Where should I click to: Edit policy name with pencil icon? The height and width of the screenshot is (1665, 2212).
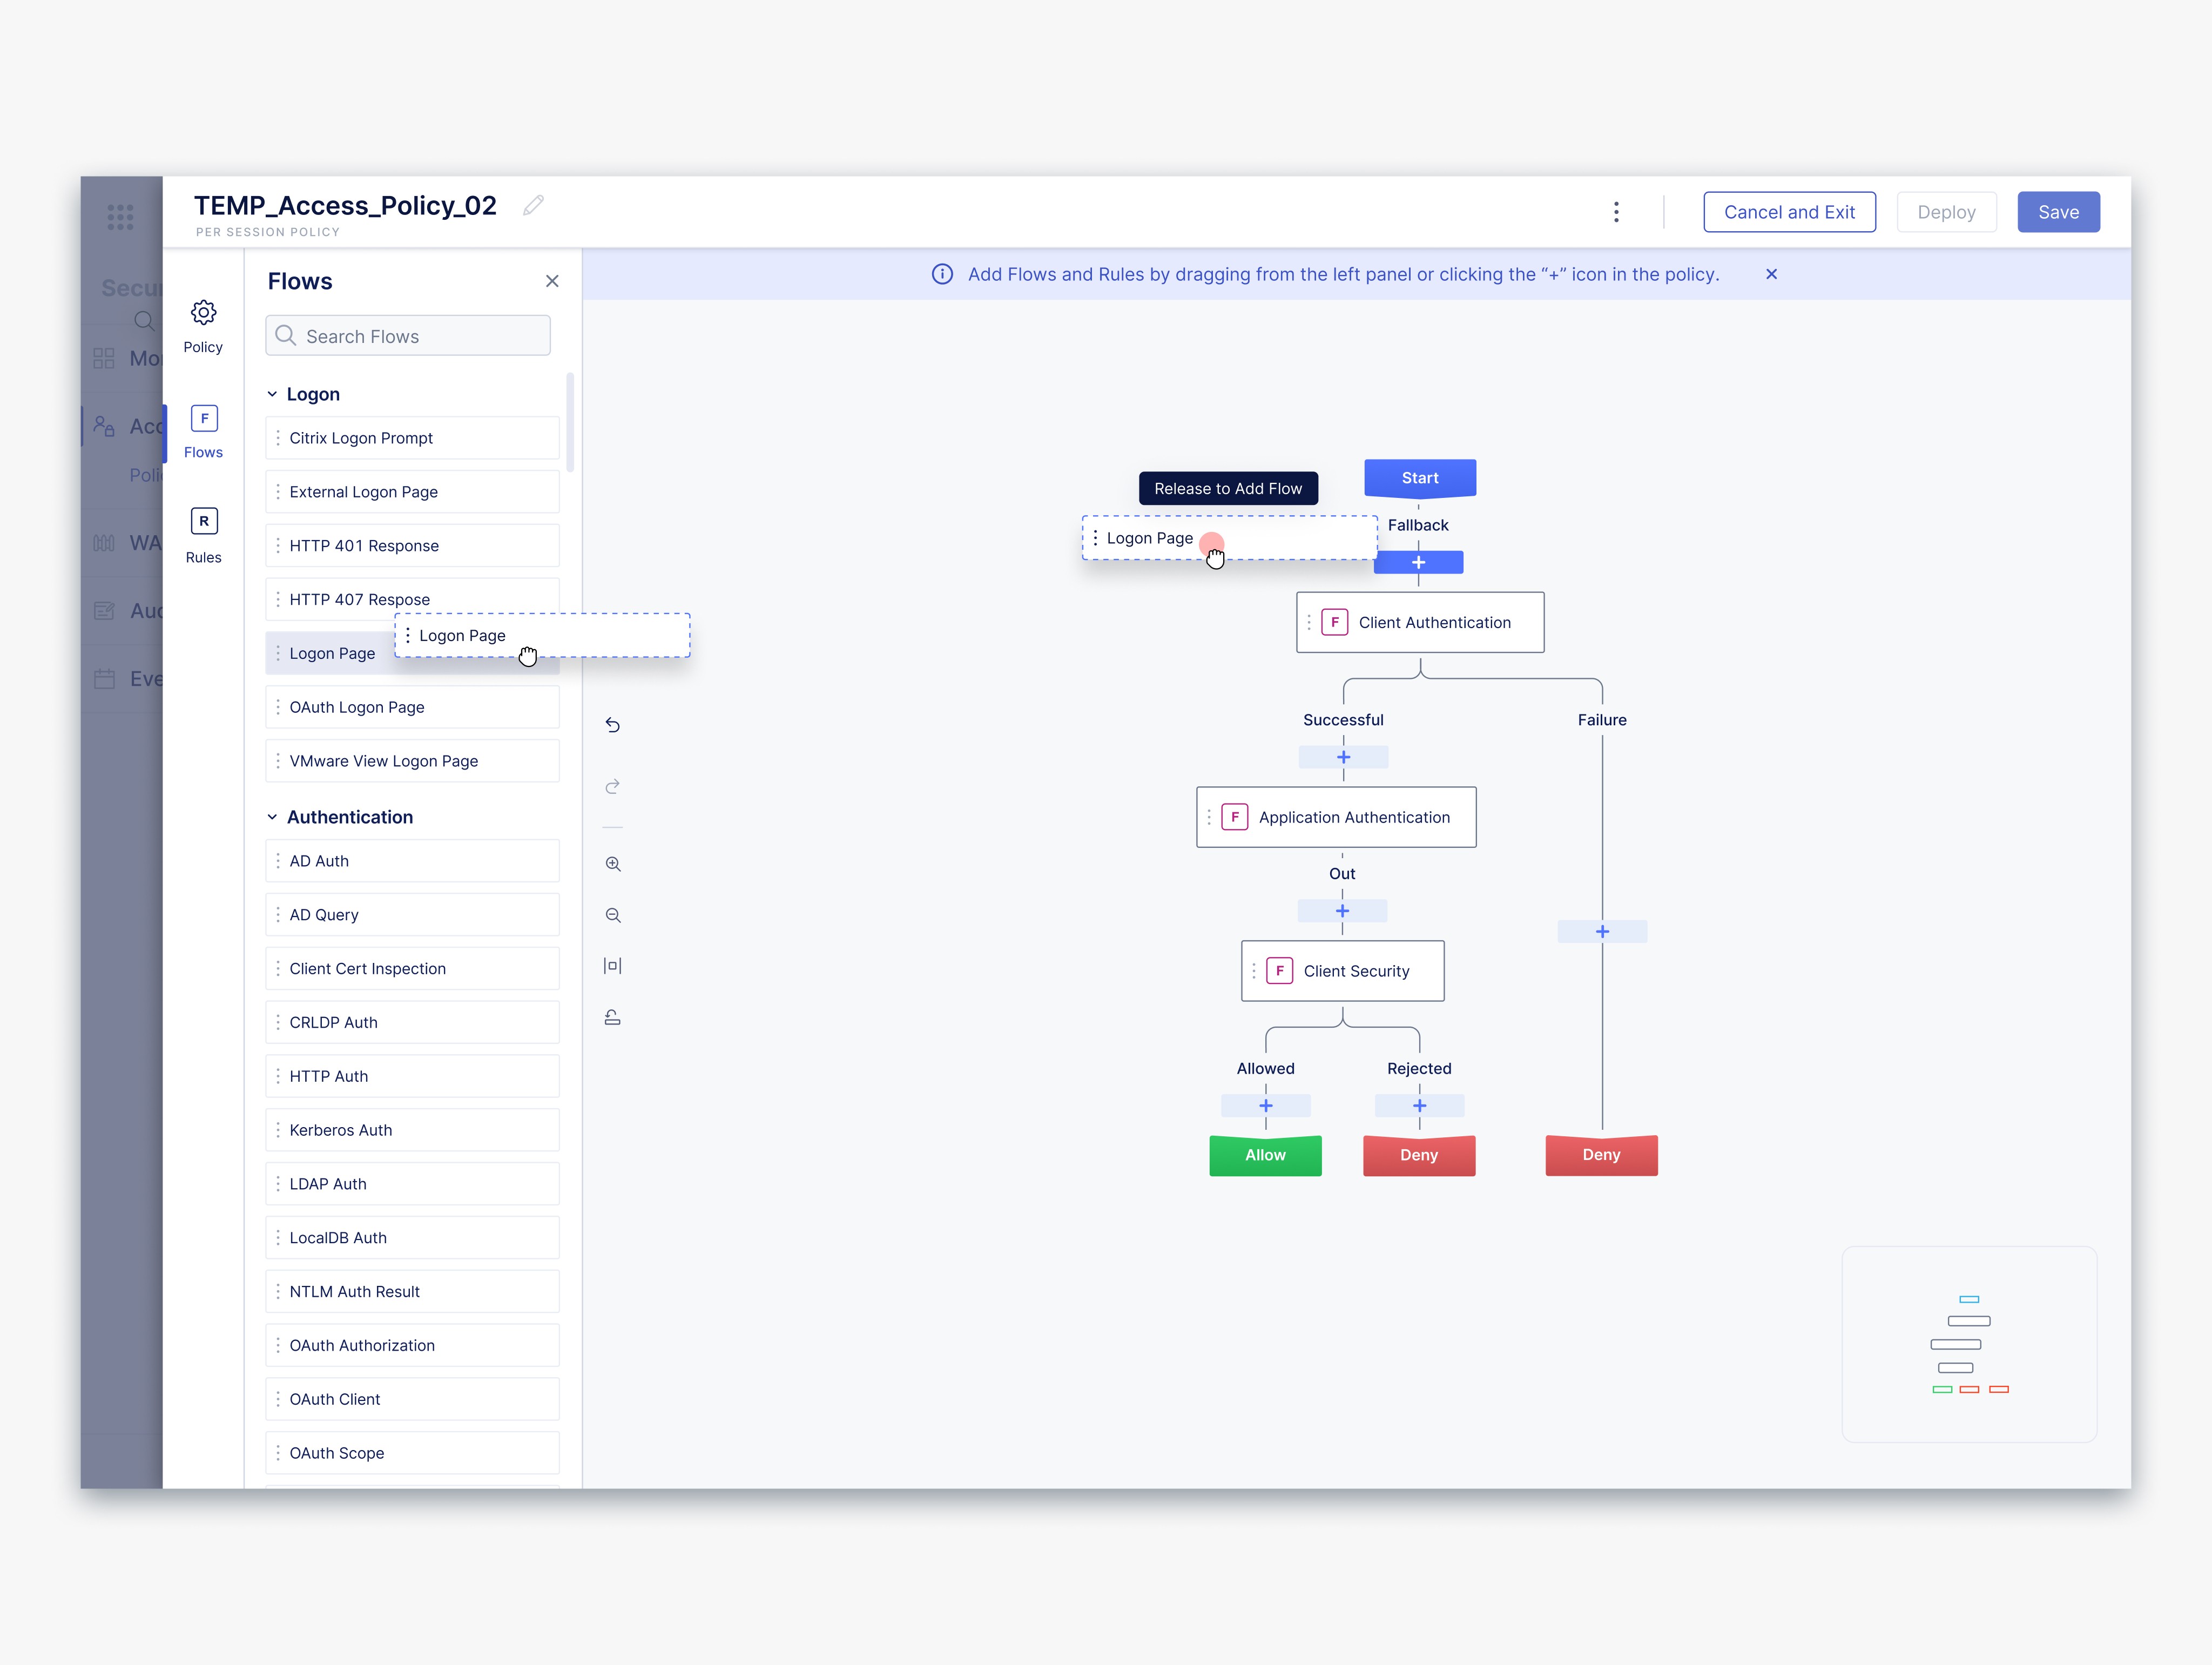tap(534, 205)
